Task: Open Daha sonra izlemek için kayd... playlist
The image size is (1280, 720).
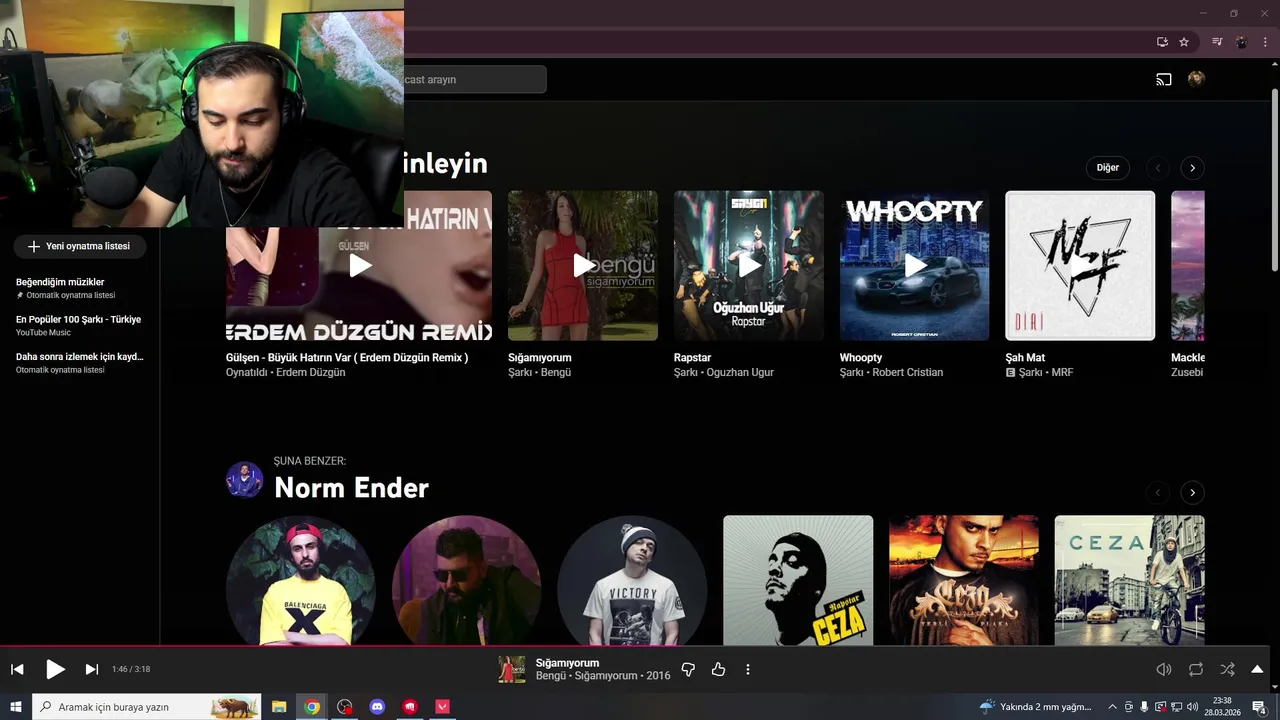Action: pos(80,362)
